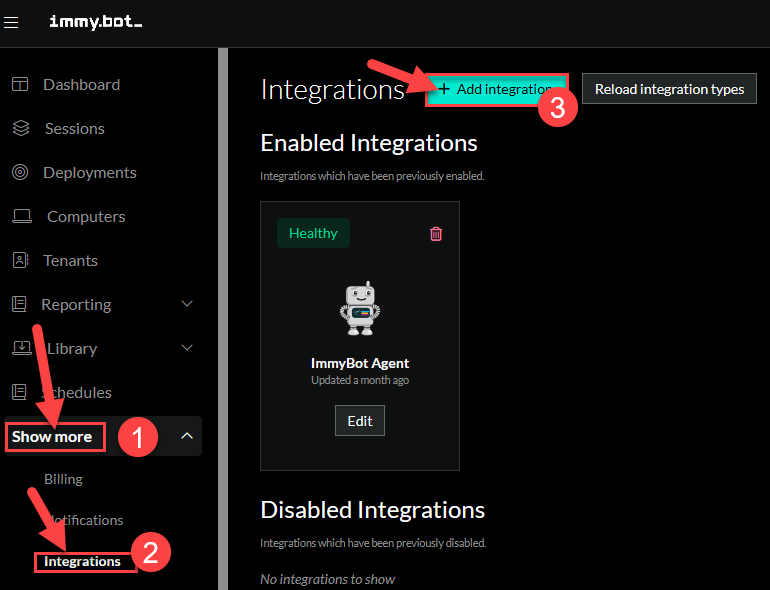Screen dimensions: 770x590
Task: Click the Dashboard icon in sidebar
Action: 20,85
